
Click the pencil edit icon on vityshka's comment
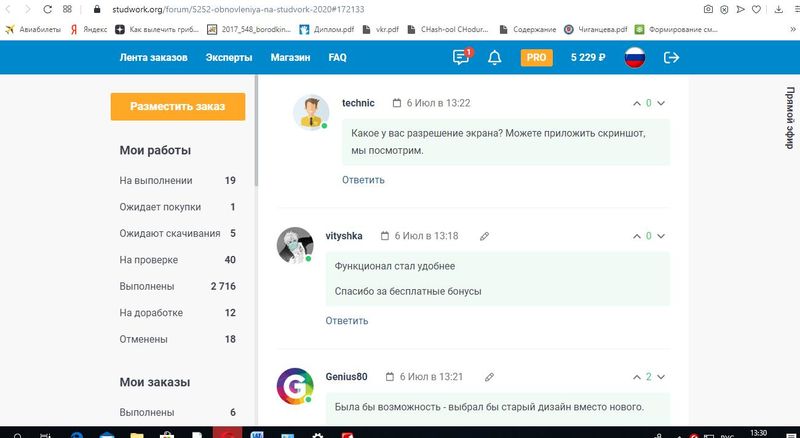pyautogui.click(x=484, y=236)
